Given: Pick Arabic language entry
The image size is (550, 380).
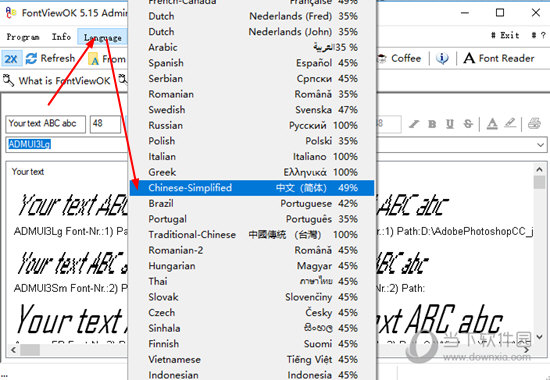Looking at the screenshot, I should click(x=252, y=47).
